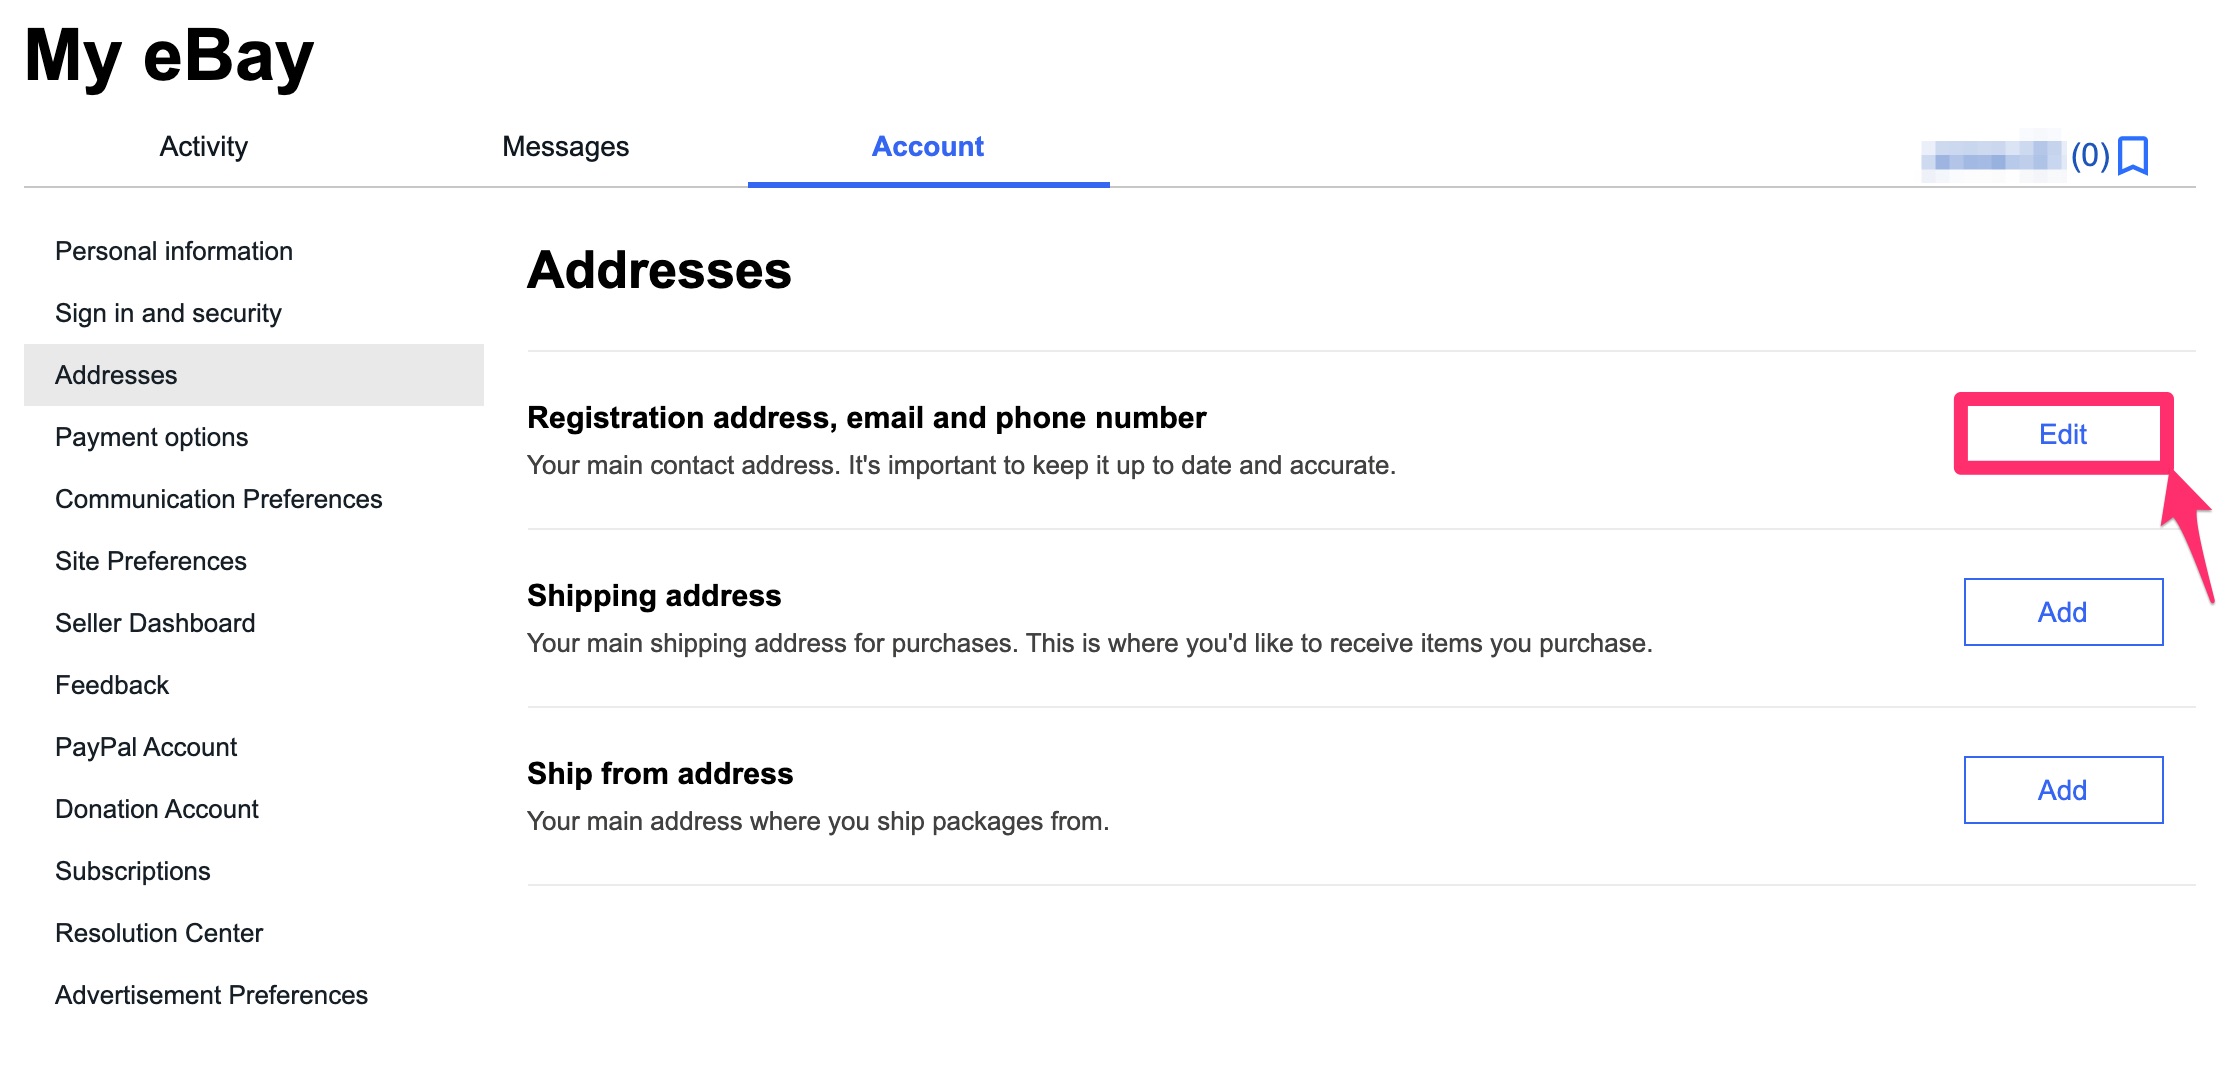This screenshot has height=1072, width=2230.
Task: Open Communication Preferences
Action: click(219, 499)
